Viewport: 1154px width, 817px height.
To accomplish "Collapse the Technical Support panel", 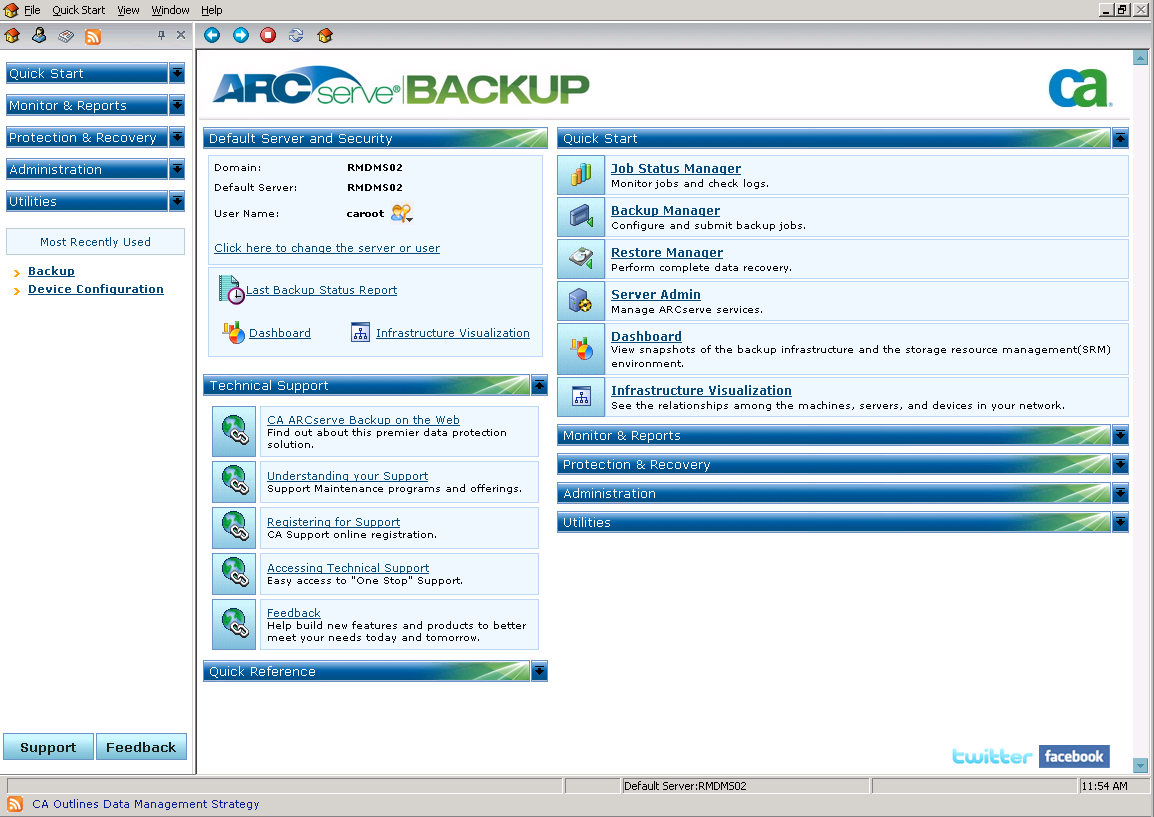I will [539, 385].
